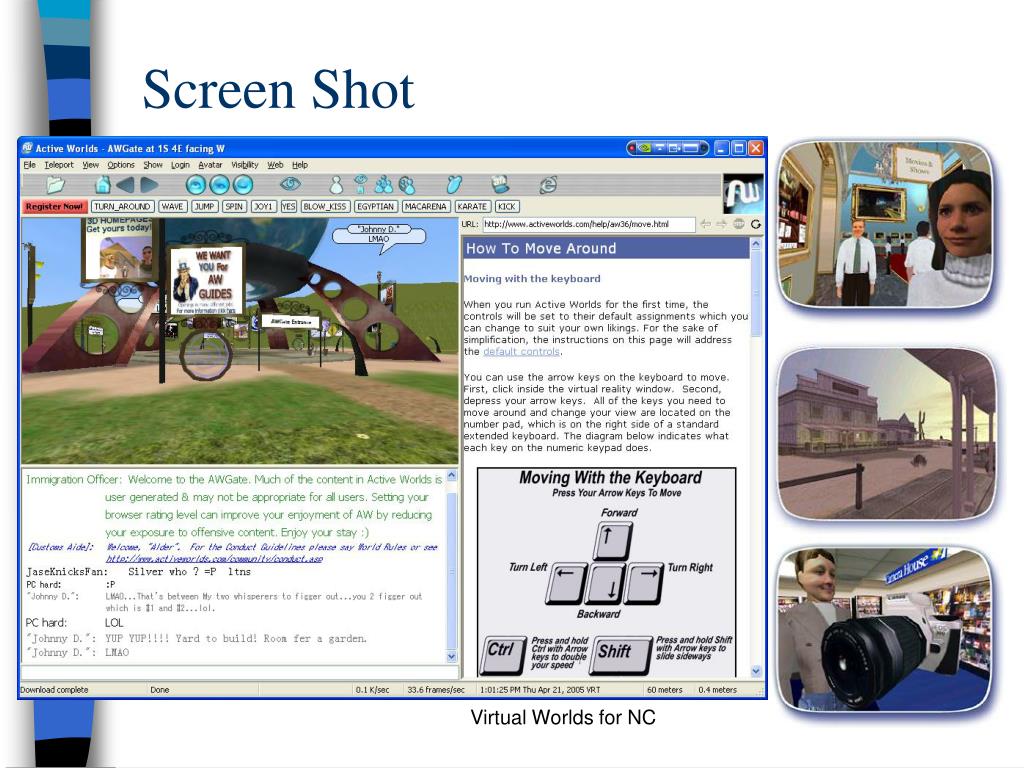Go forward using the right triangle toolbar icon

pyautogui.click(x=150, y=185)
